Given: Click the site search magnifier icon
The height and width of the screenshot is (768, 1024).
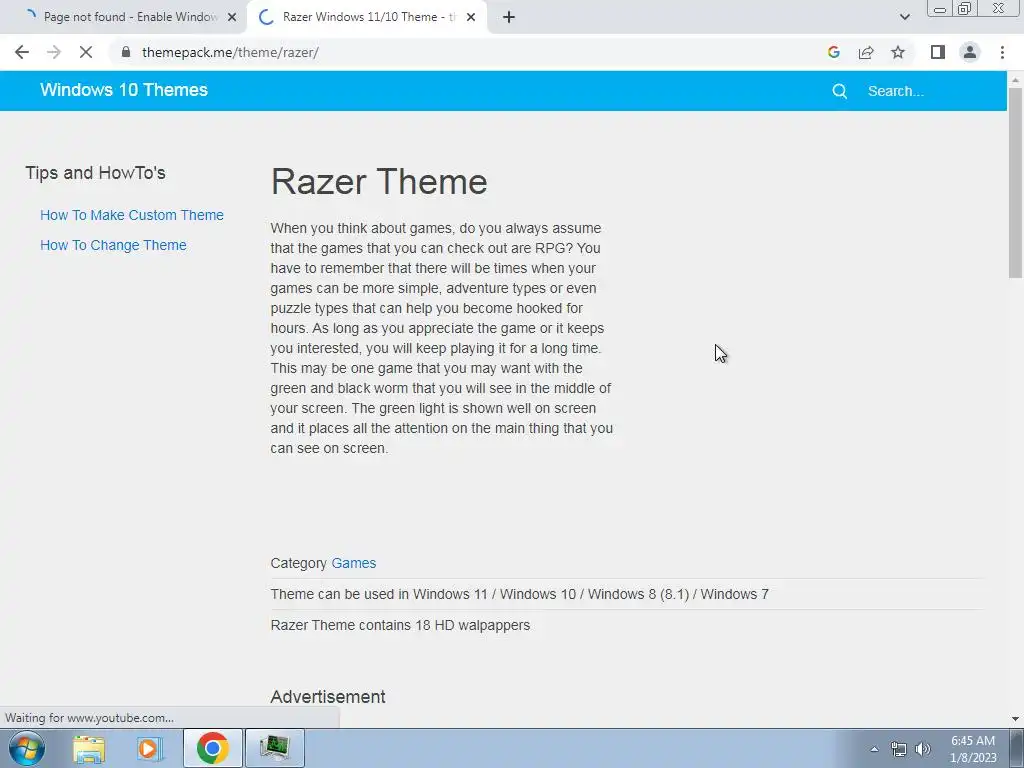Looking at the screenshot, I should point(840,91).
